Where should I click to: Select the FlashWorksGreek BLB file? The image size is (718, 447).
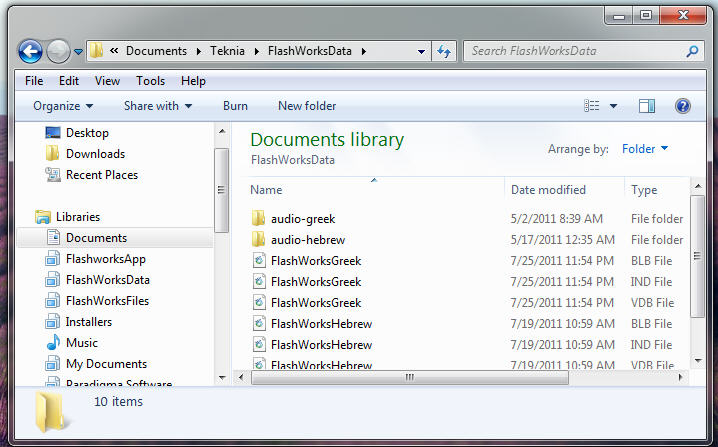315,261
